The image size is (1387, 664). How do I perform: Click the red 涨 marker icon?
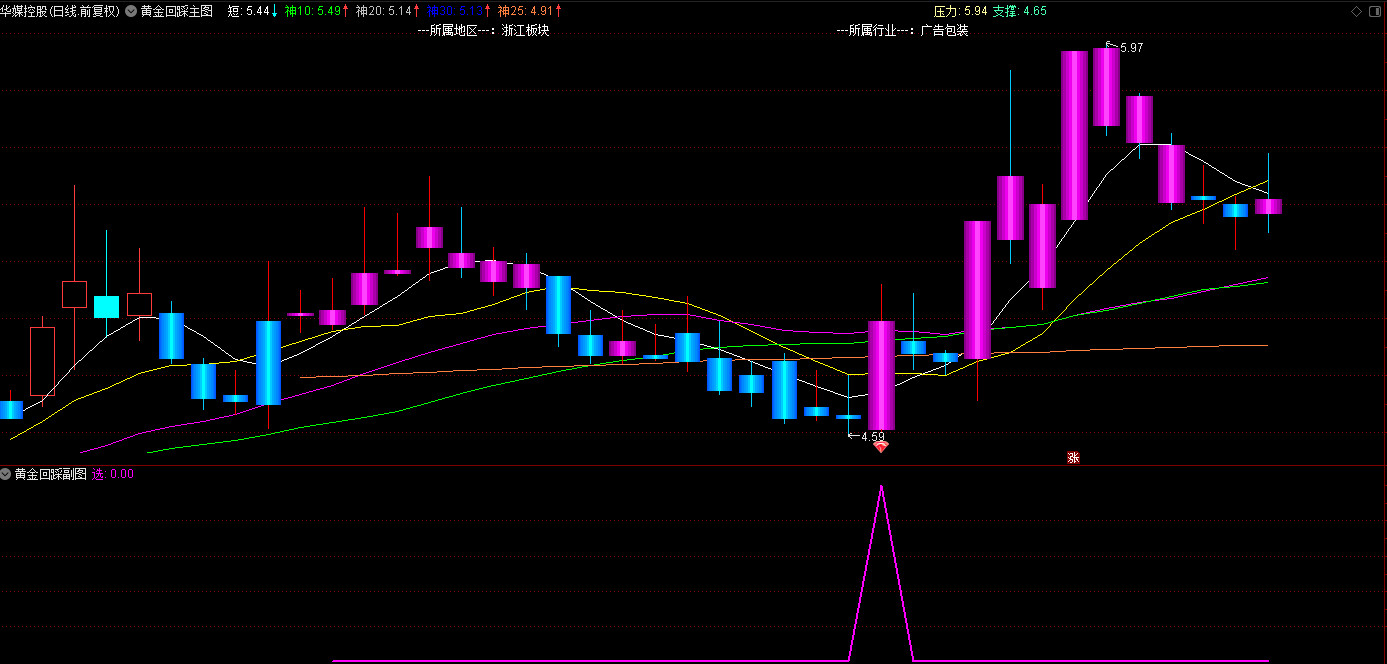[x=1073, y=458]
